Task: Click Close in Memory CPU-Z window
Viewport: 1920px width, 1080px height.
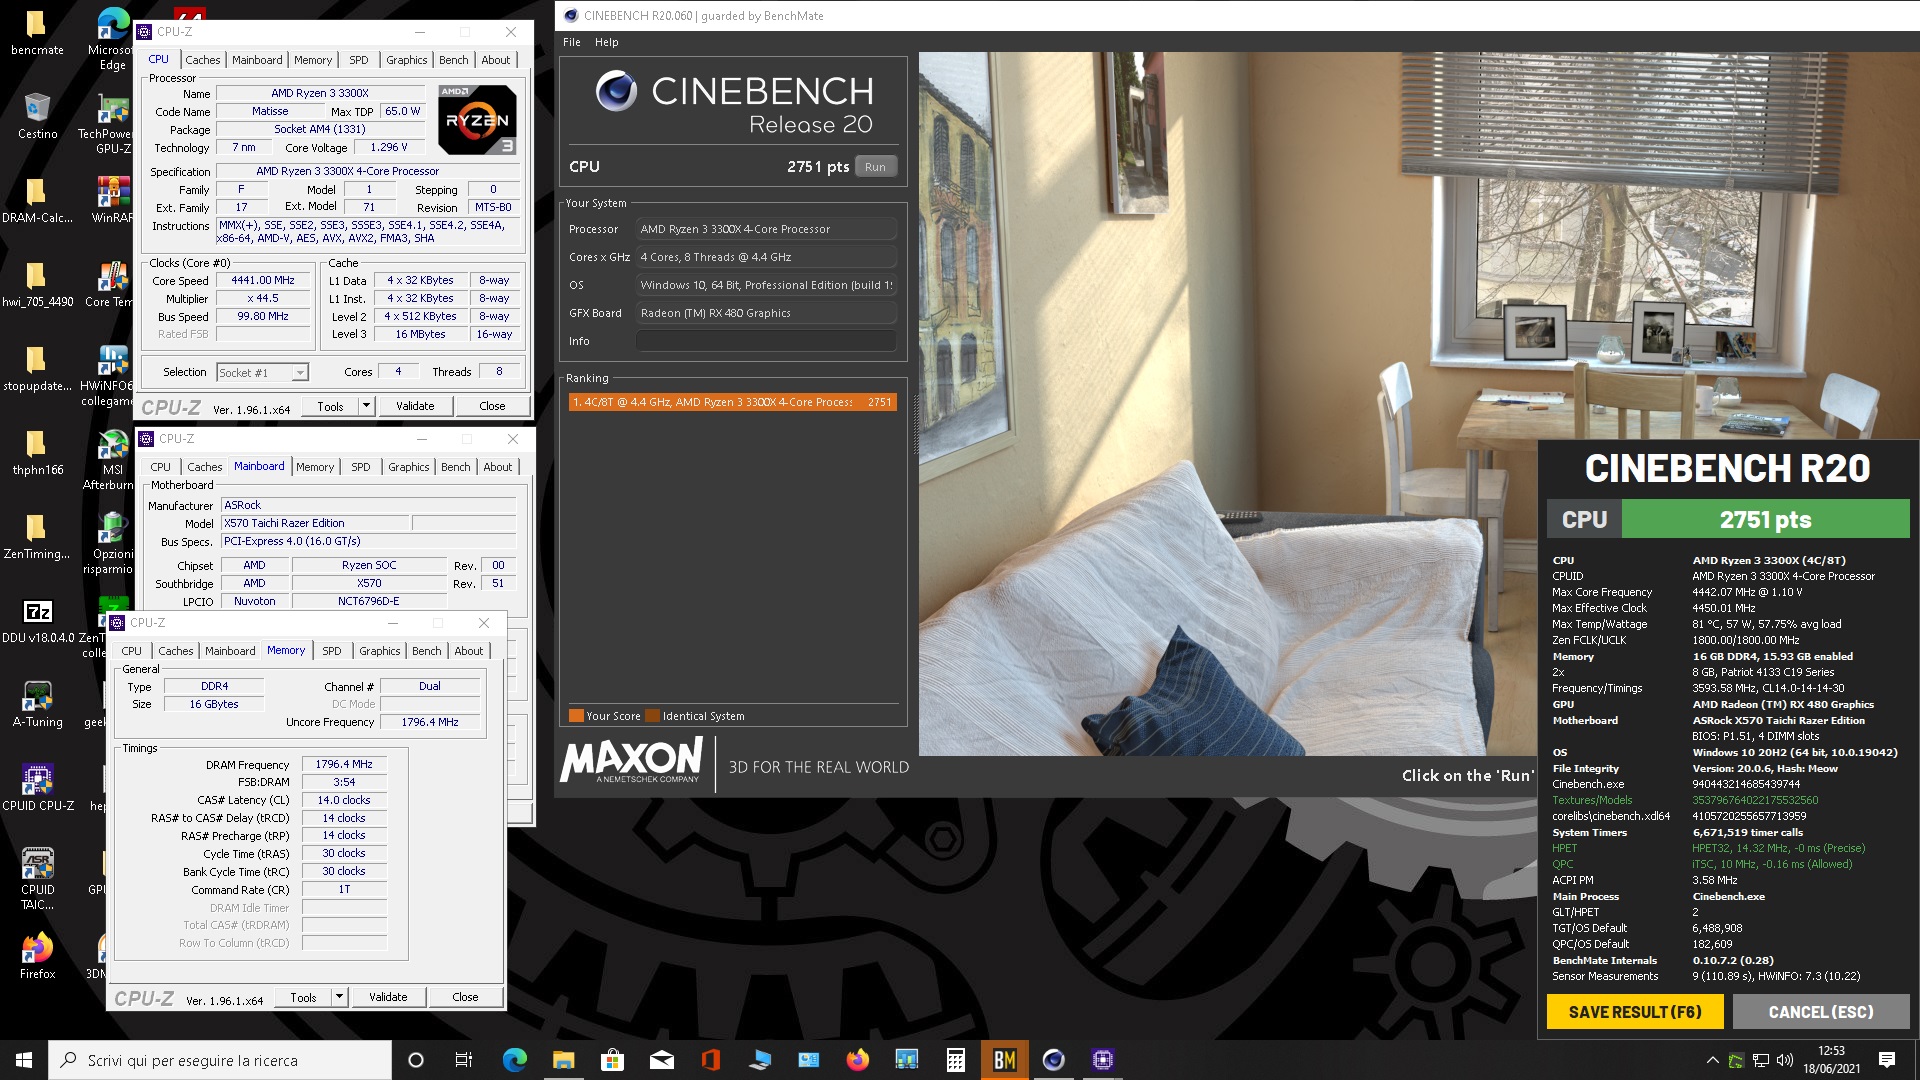Action: (465, 997)
